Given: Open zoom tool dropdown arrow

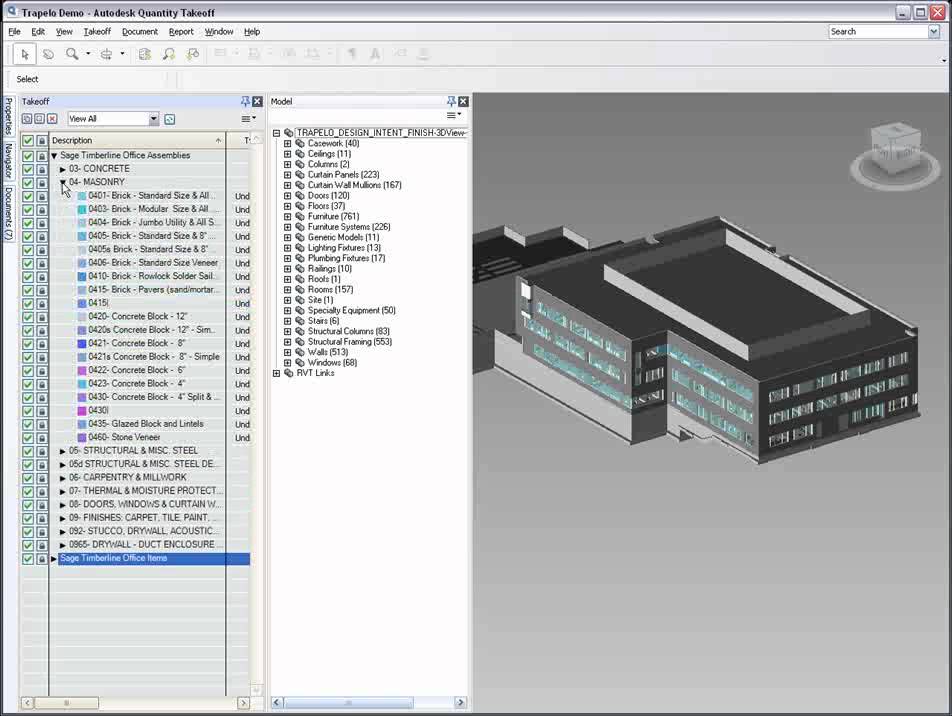Looking at the screenshot, I should tap(88, 54).
